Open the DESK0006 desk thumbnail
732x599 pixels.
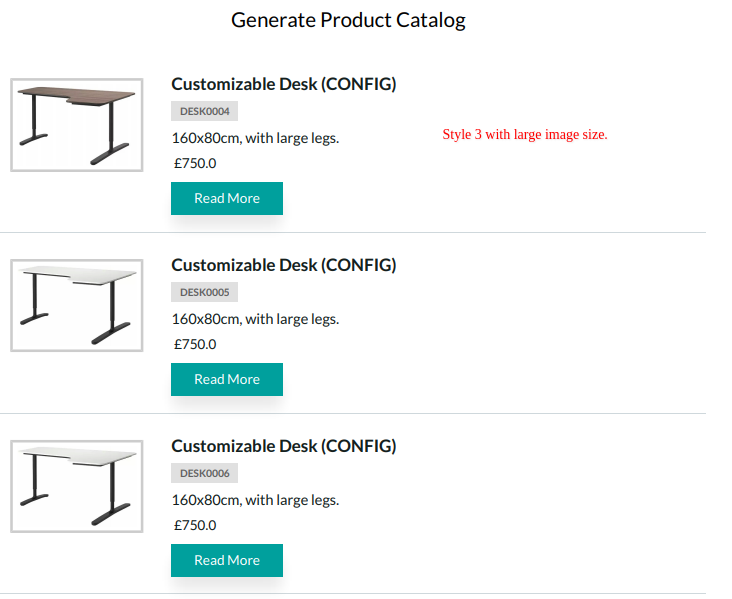pos(77,486)
